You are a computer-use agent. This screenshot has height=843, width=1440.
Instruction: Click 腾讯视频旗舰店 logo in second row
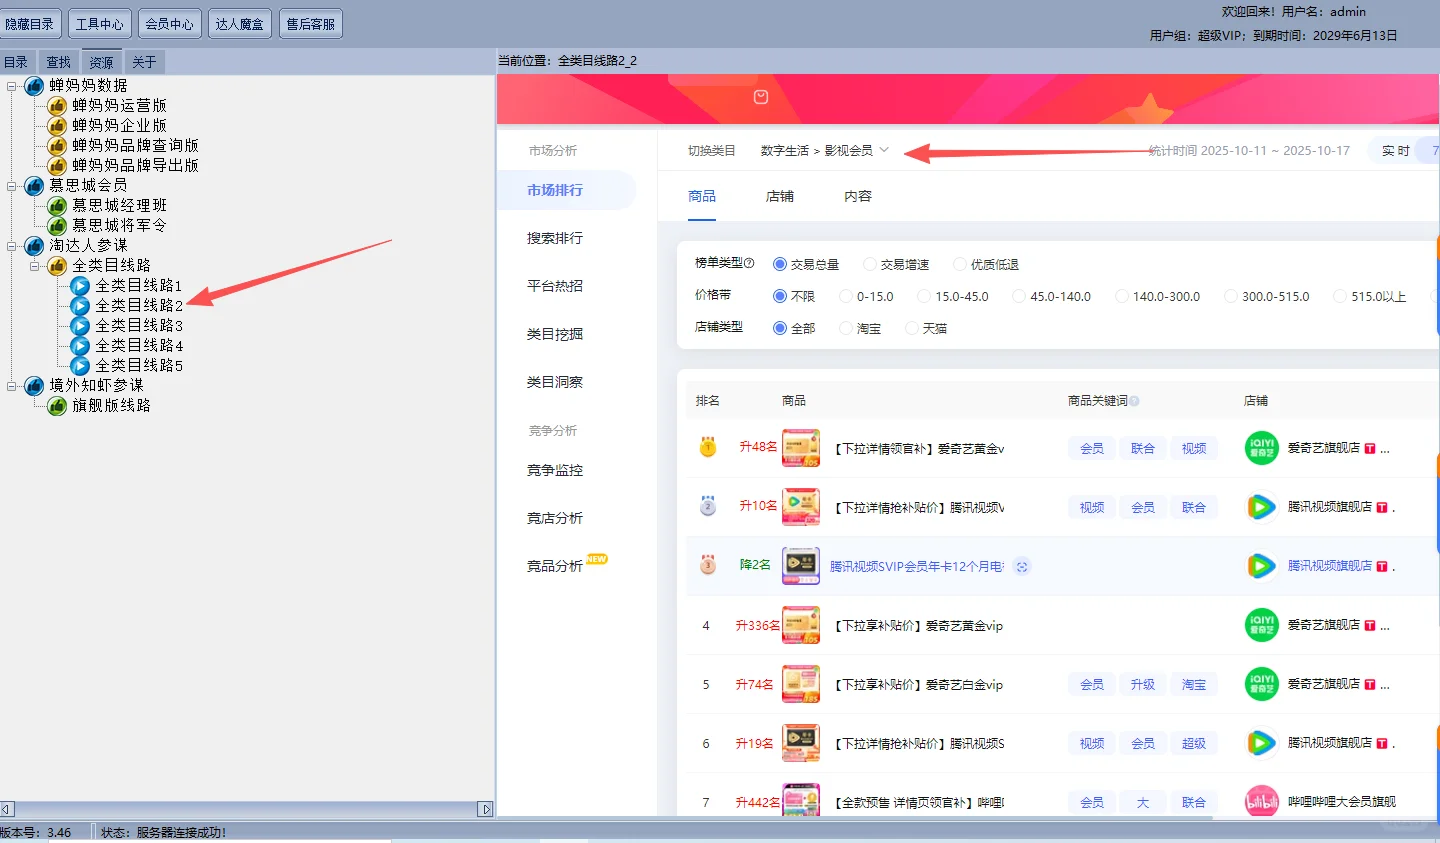(x=1261, y=507)
